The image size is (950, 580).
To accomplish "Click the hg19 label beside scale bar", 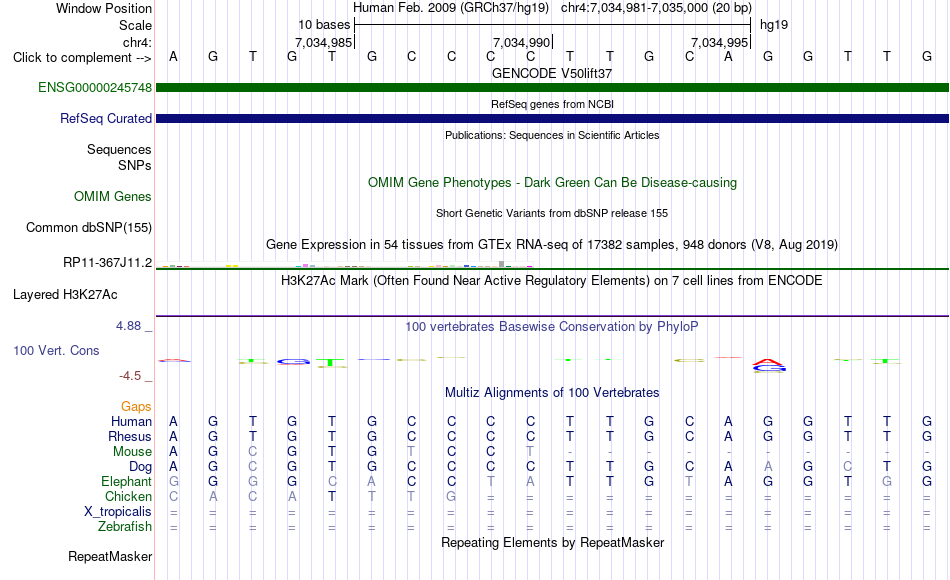I will (x=774, y=25).
